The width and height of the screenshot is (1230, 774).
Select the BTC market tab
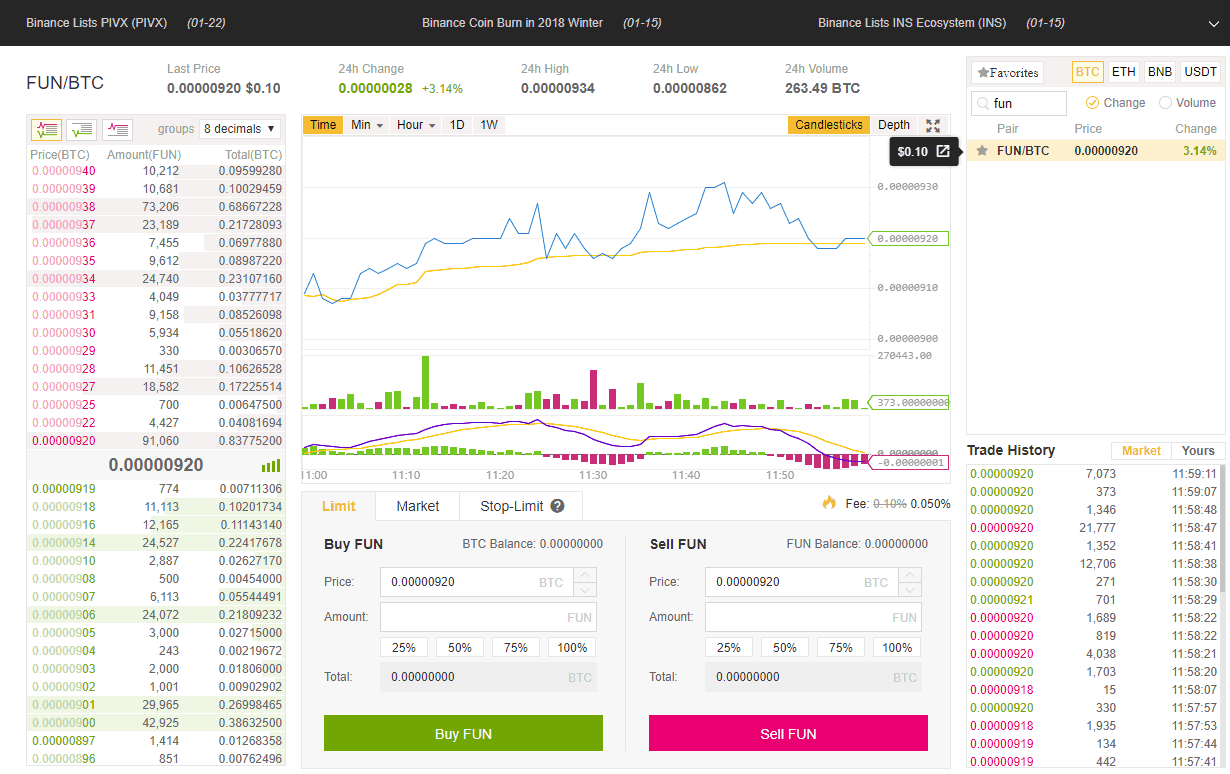pyautogui.click(x=1088, y=72)
